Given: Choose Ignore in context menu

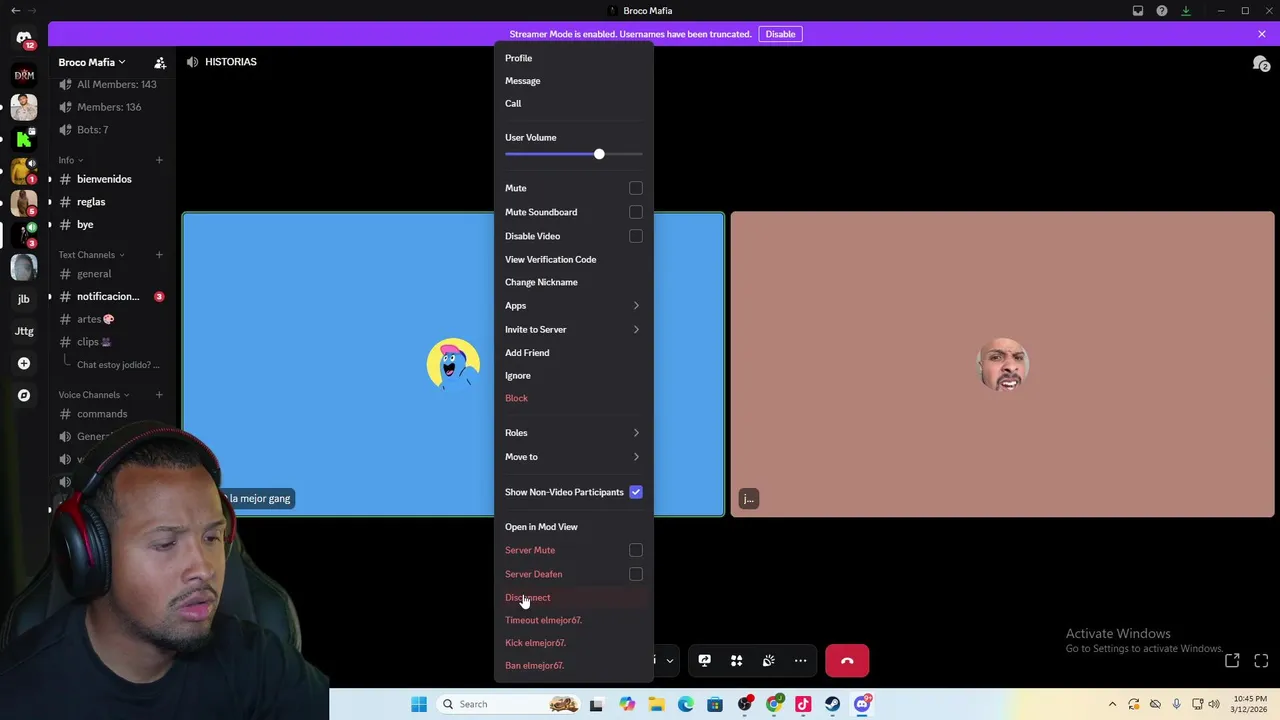Looking at the screenshot, I should [573, 376].
